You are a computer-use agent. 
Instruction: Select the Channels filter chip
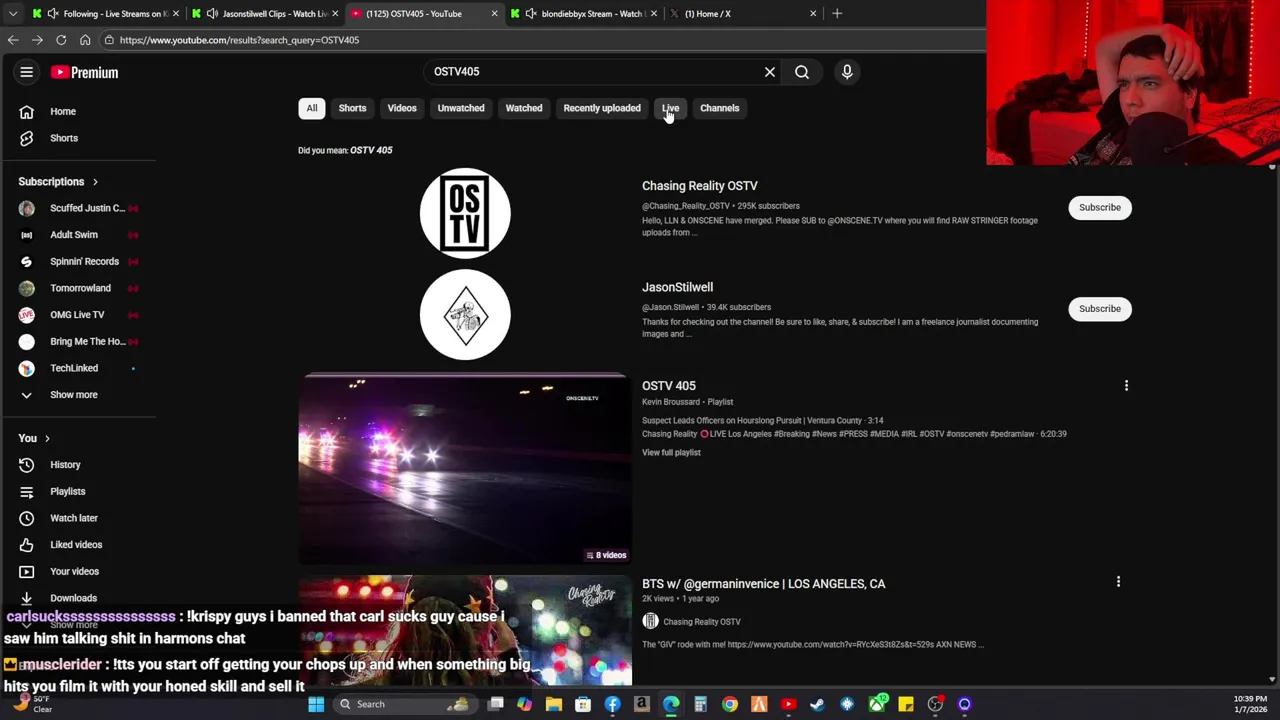click(720, 108)
